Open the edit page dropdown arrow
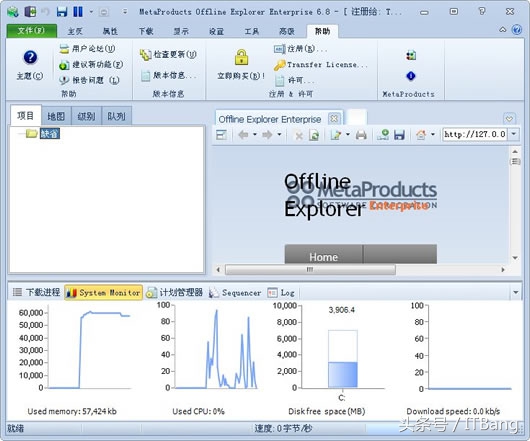The width and height of the screenshot is (530, 441). tap(348, 134)
